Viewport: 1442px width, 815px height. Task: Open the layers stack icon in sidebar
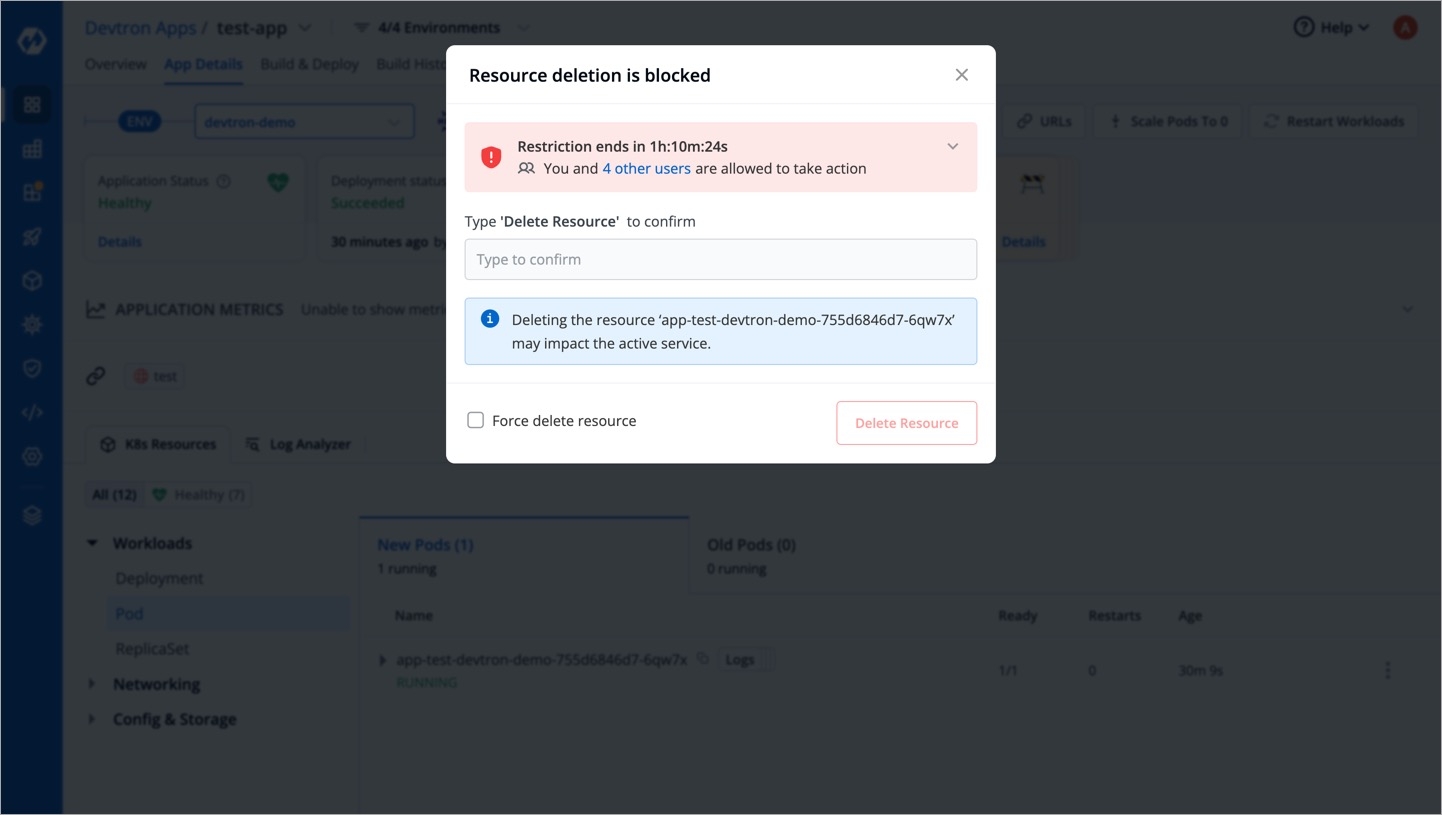tap(32, 515)
